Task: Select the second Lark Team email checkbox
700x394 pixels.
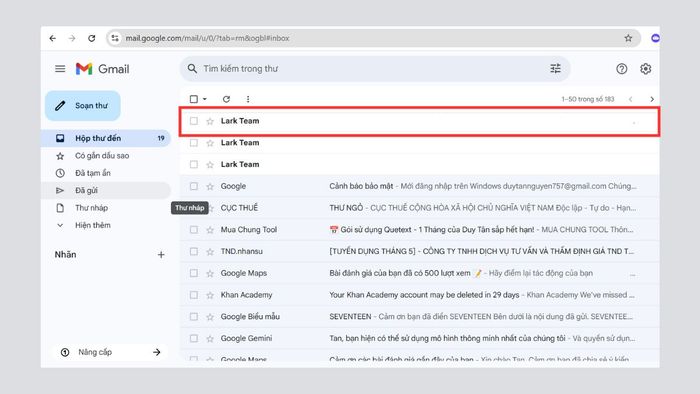Action: pyautogui.click(x=194, y=143)
